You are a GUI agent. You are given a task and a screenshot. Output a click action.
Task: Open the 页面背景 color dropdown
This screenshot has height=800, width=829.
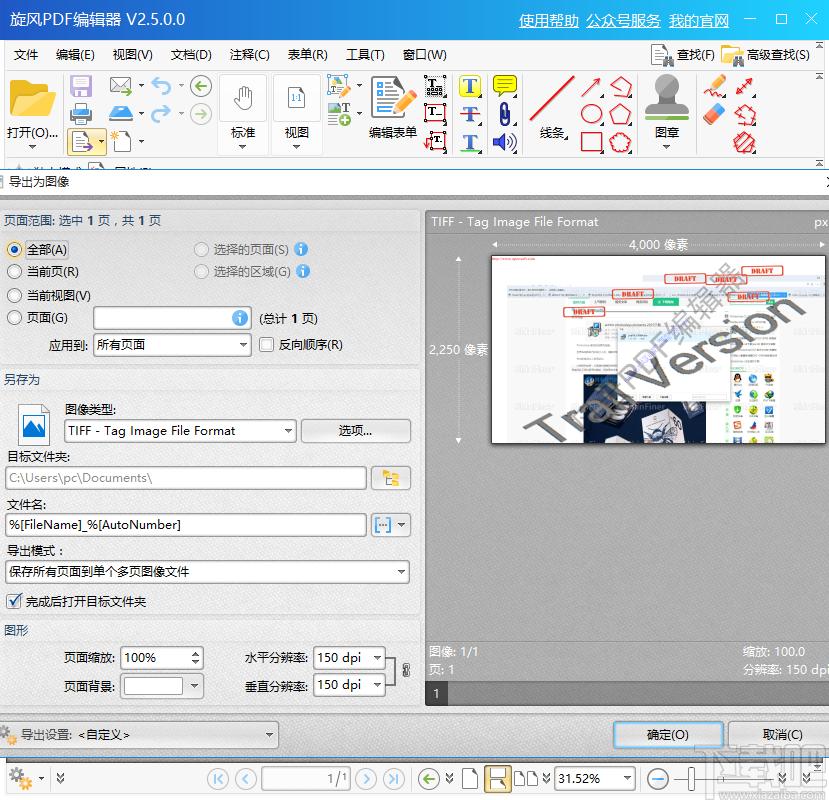(x=195, y=686)
